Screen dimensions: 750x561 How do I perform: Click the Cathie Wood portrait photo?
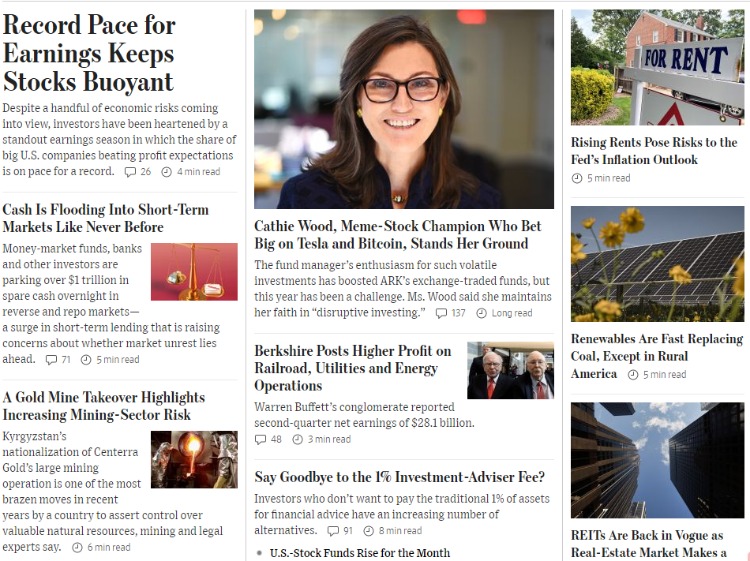(x=404, y=109)
